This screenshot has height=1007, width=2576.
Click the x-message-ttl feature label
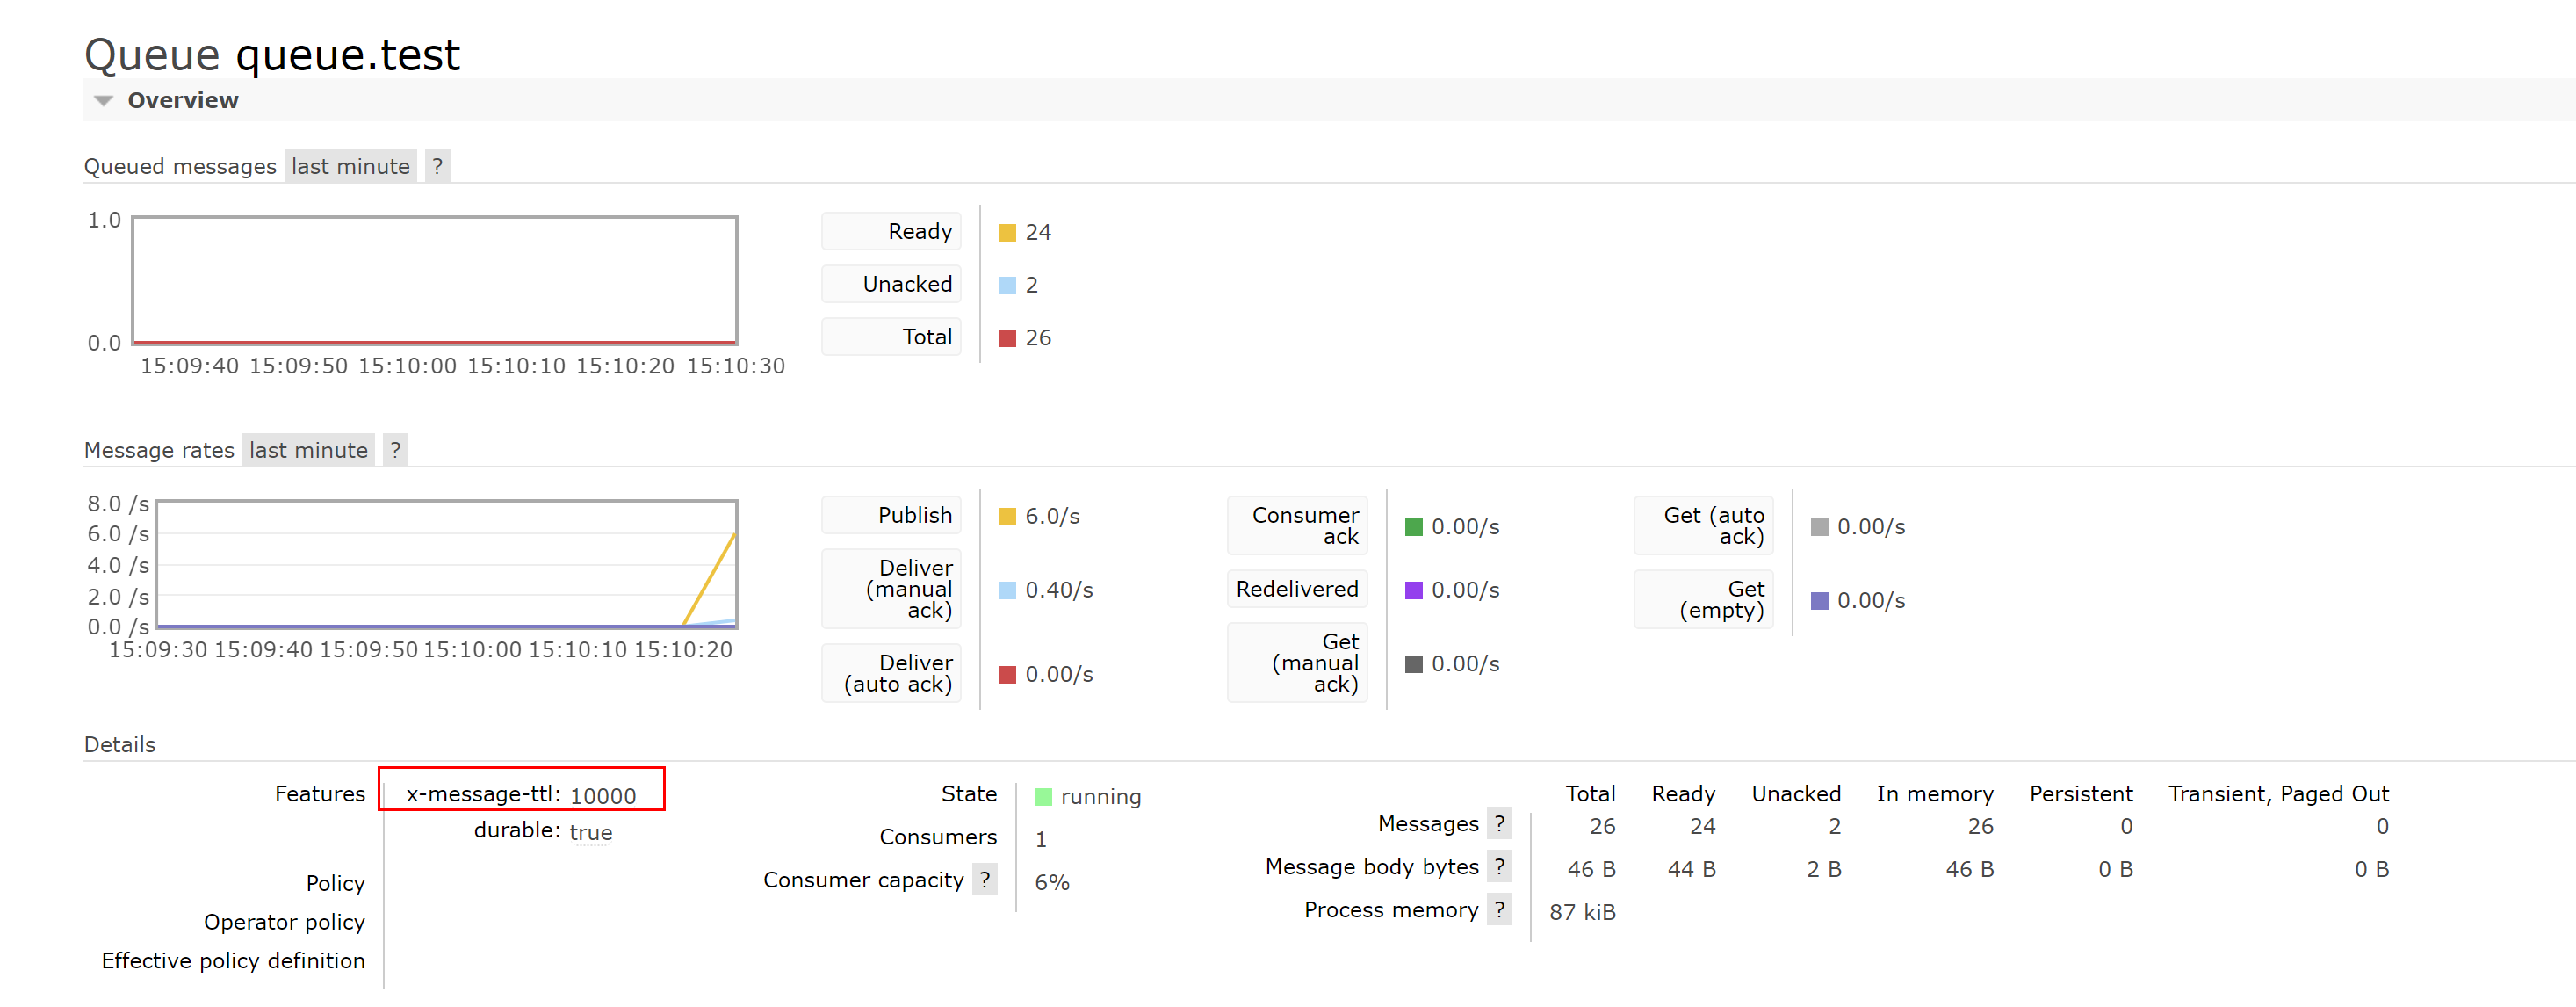(483, 794)
